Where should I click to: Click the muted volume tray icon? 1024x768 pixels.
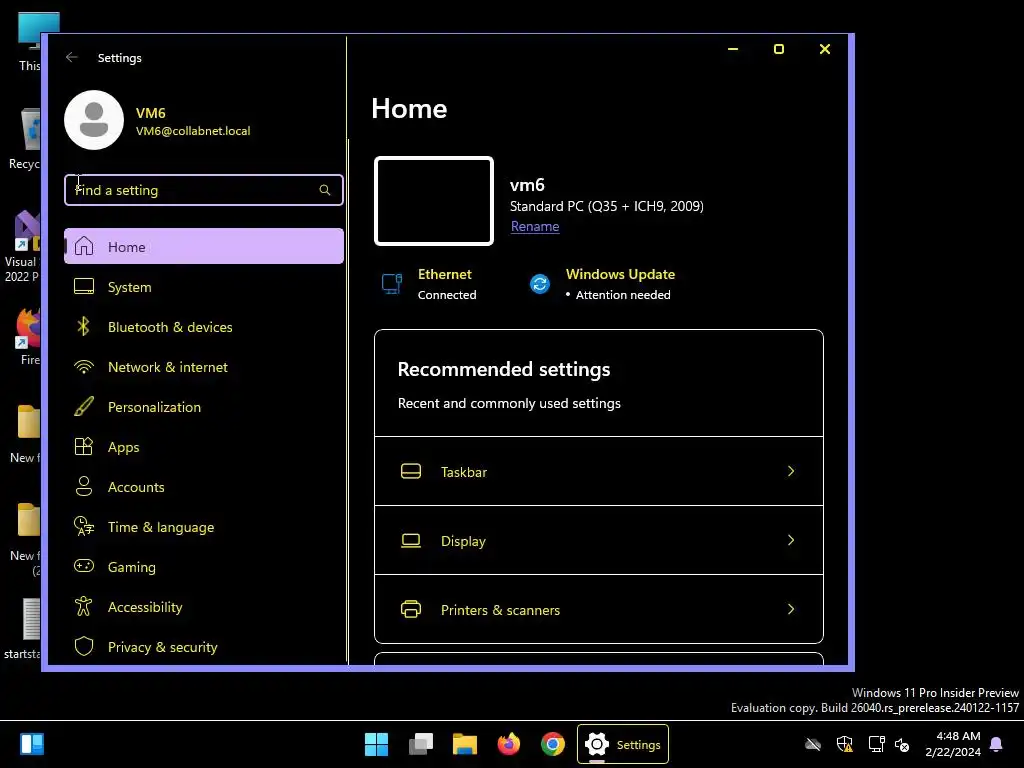(x=902, y=744)
